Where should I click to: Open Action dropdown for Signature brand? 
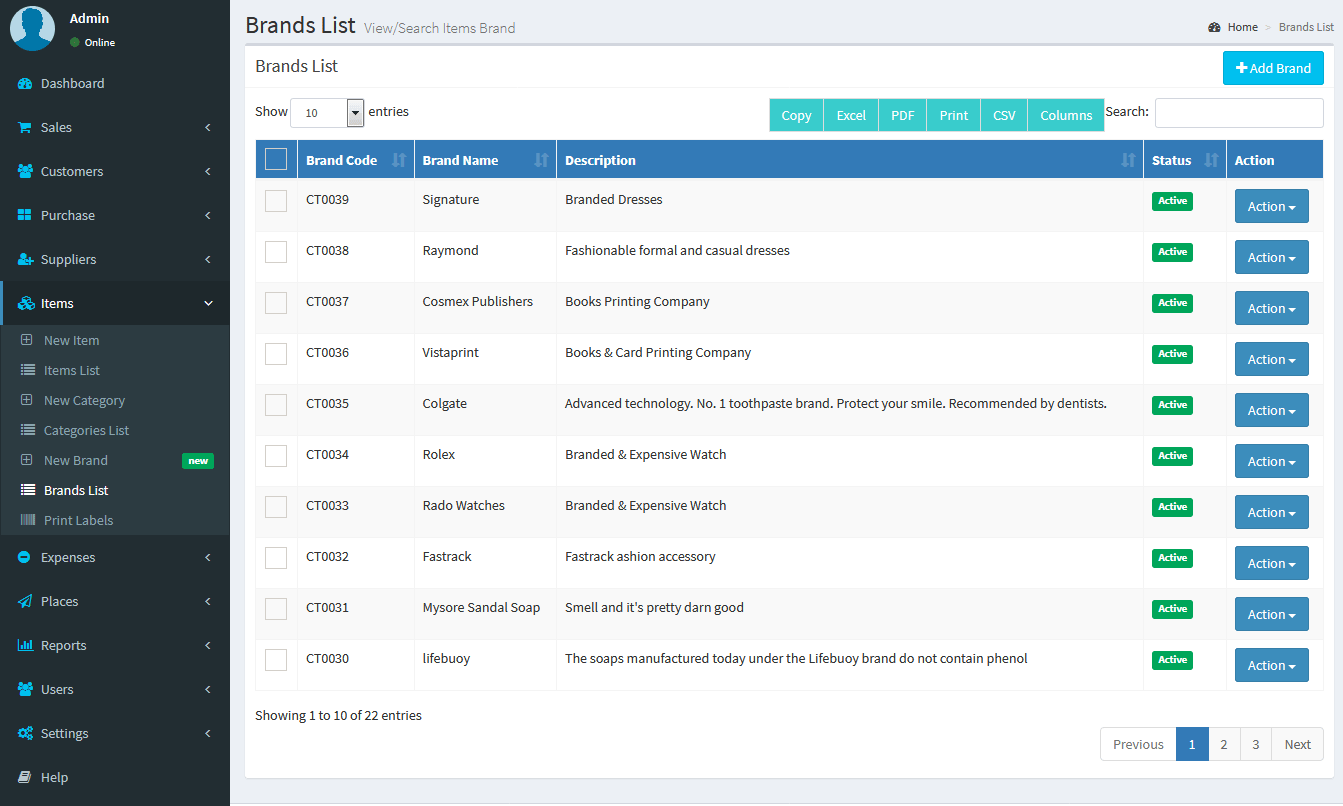coord(1271,207)
